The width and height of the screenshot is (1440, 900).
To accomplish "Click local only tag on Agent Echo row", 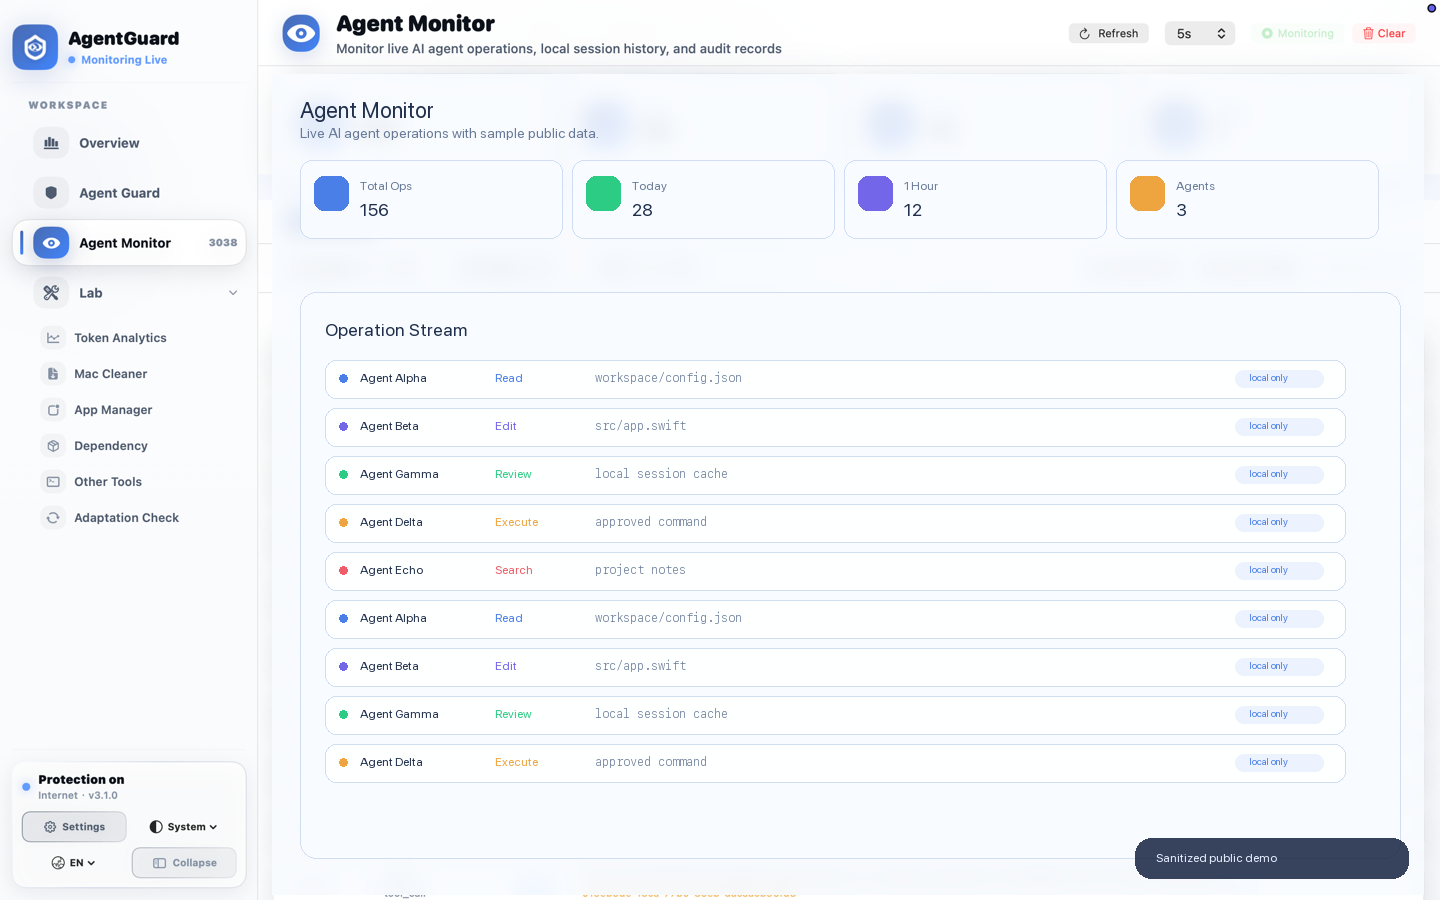I will pyautogui.click(x=1279, y=571).
